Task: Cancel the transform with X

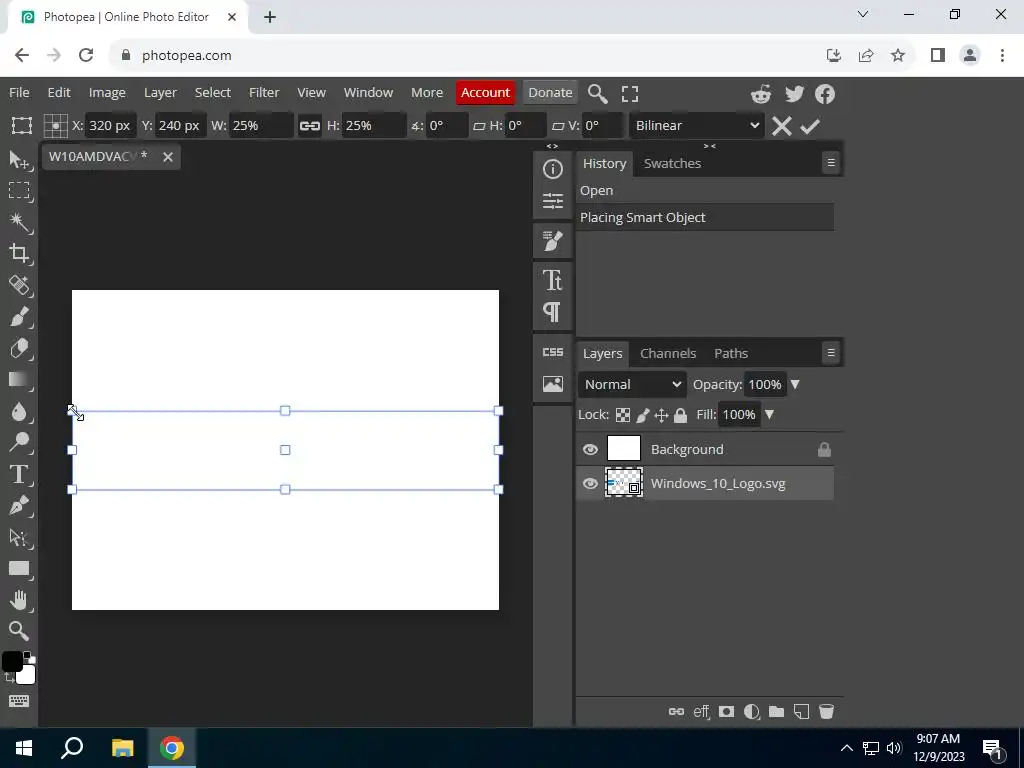Action: [782, 125]
